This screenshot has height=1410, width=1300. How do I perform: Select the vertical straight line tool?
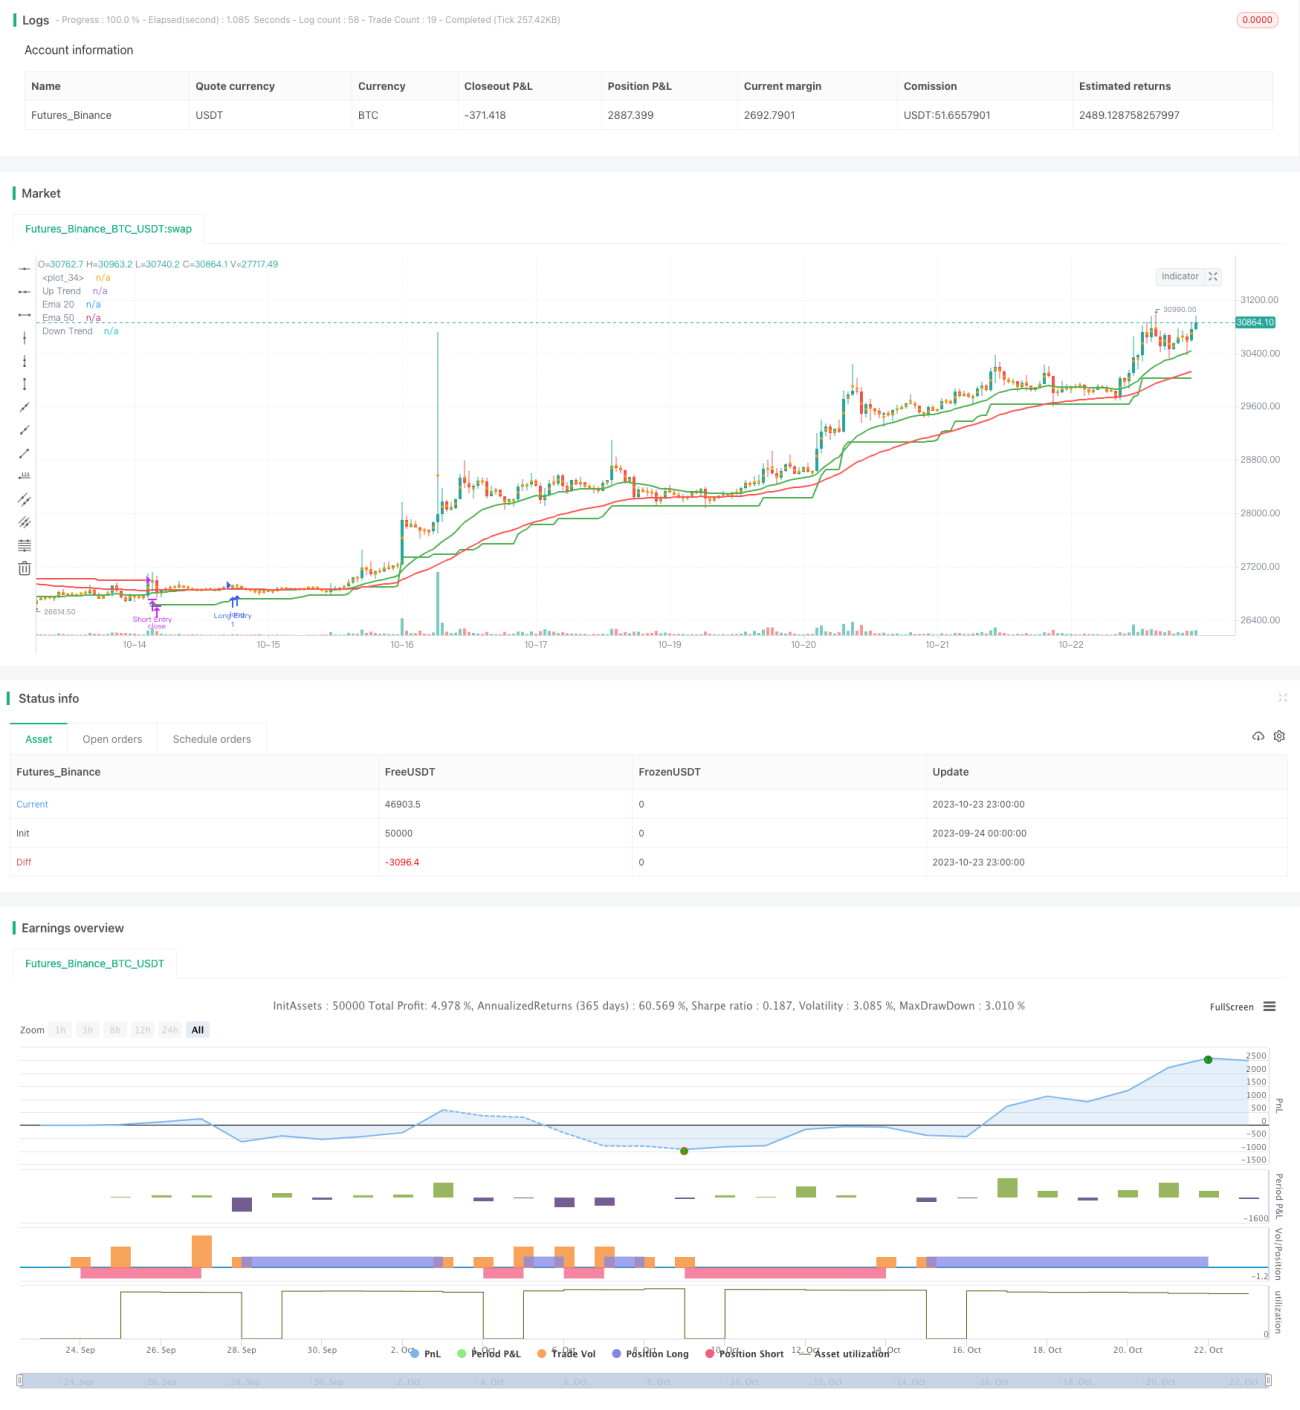point(24,338)
